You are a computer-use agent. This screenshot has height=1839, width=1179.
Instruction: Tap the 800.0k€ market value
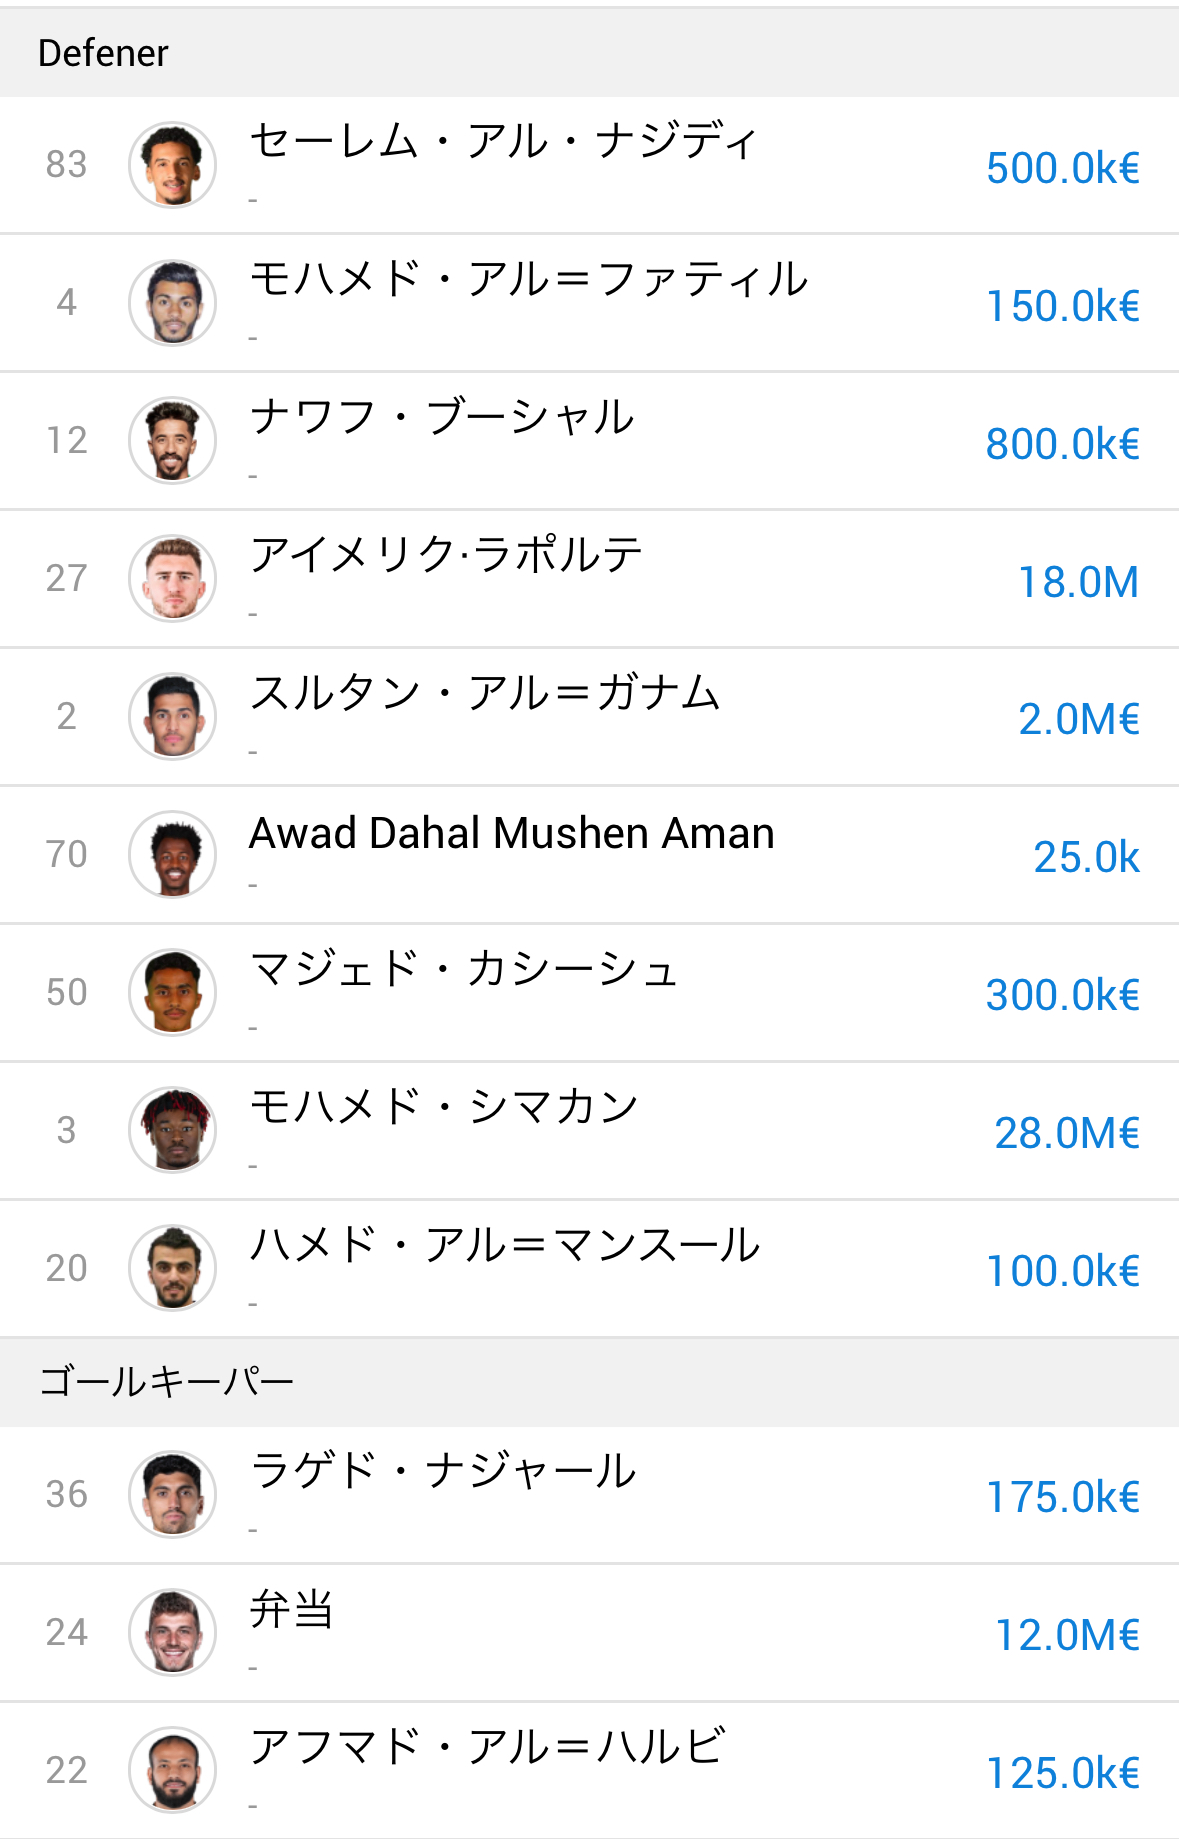(1063, 444)
